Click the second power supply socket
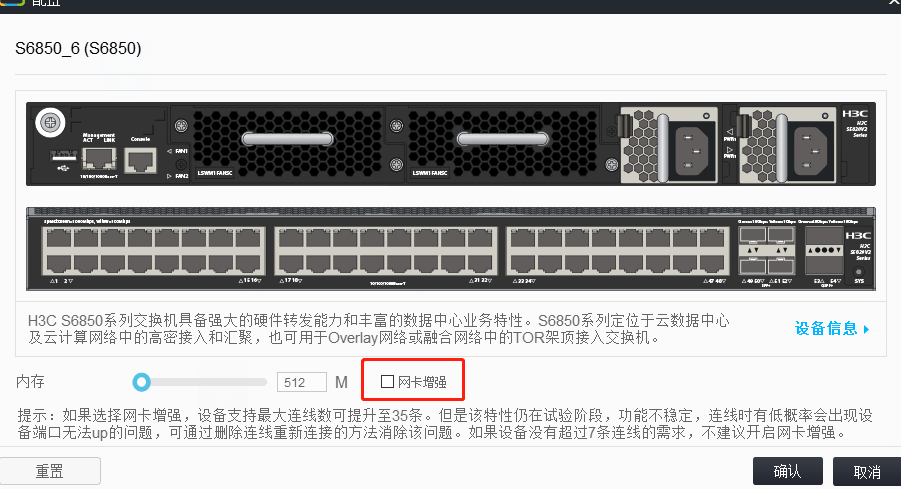This screenshot has width=901, height=489. [x=811, y=151]
